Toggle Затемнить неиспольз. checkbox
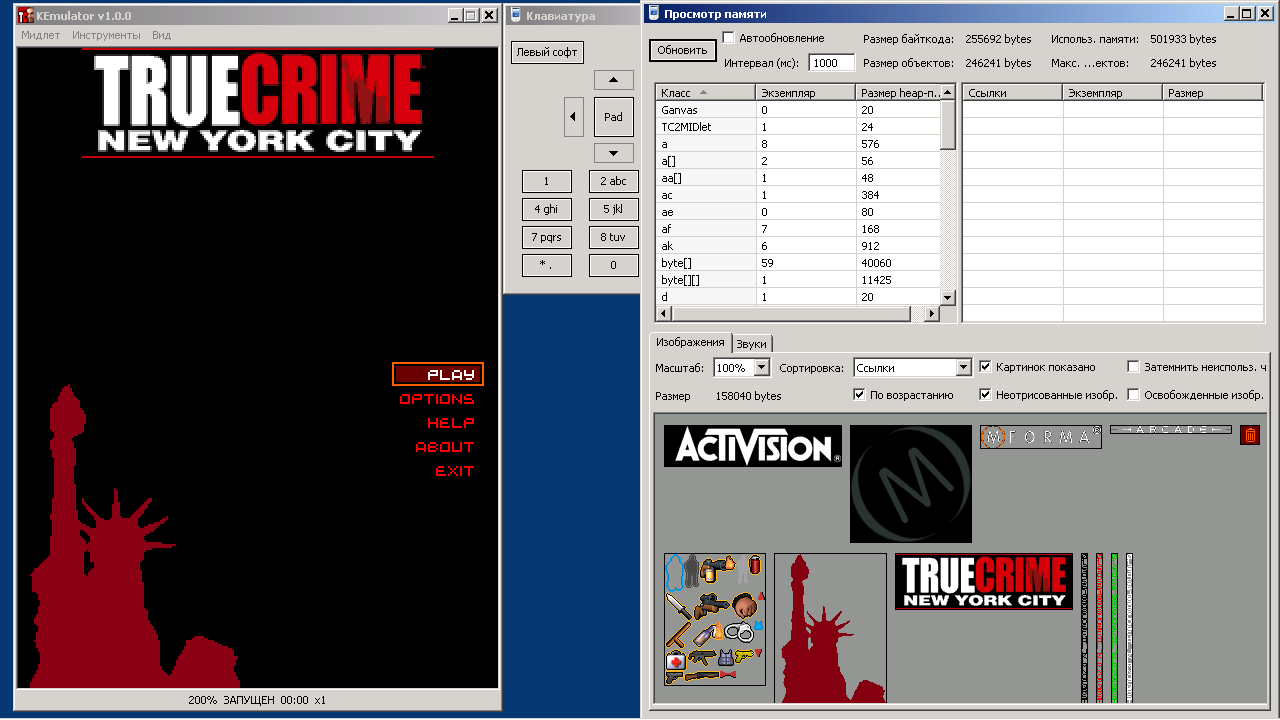Viewport: 1280px width, 720px height. point(1134,367)
